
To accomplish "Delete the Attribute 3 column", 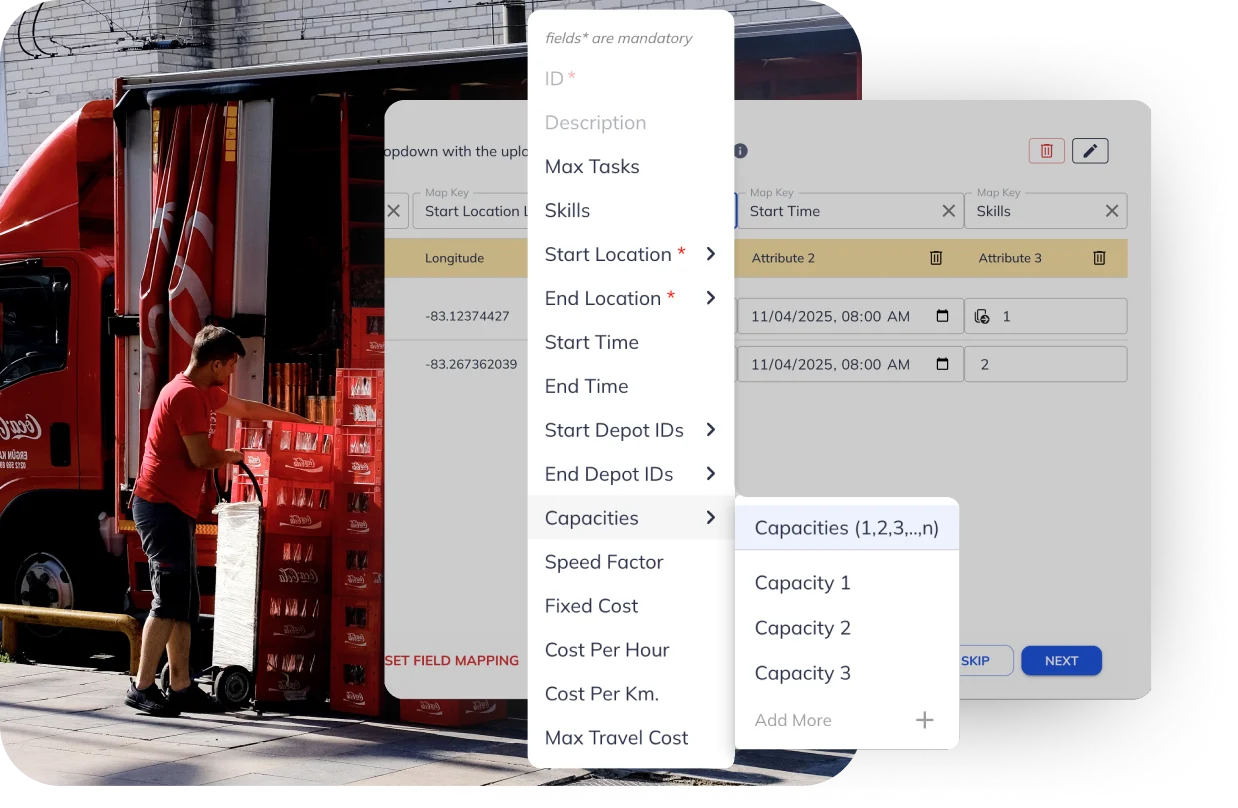I will pos(1099,258).
